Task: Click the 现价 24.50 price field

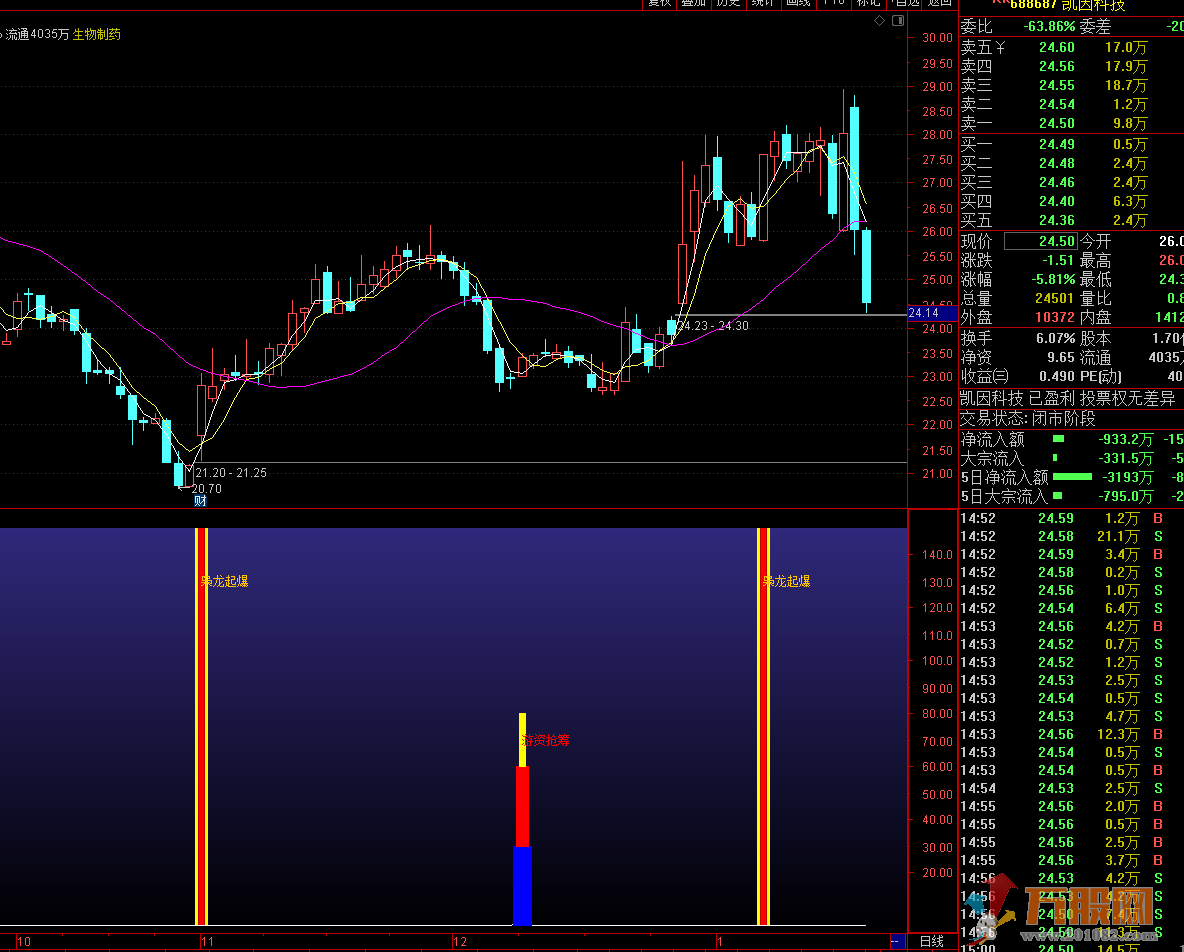Action: tap(1040, 241)
